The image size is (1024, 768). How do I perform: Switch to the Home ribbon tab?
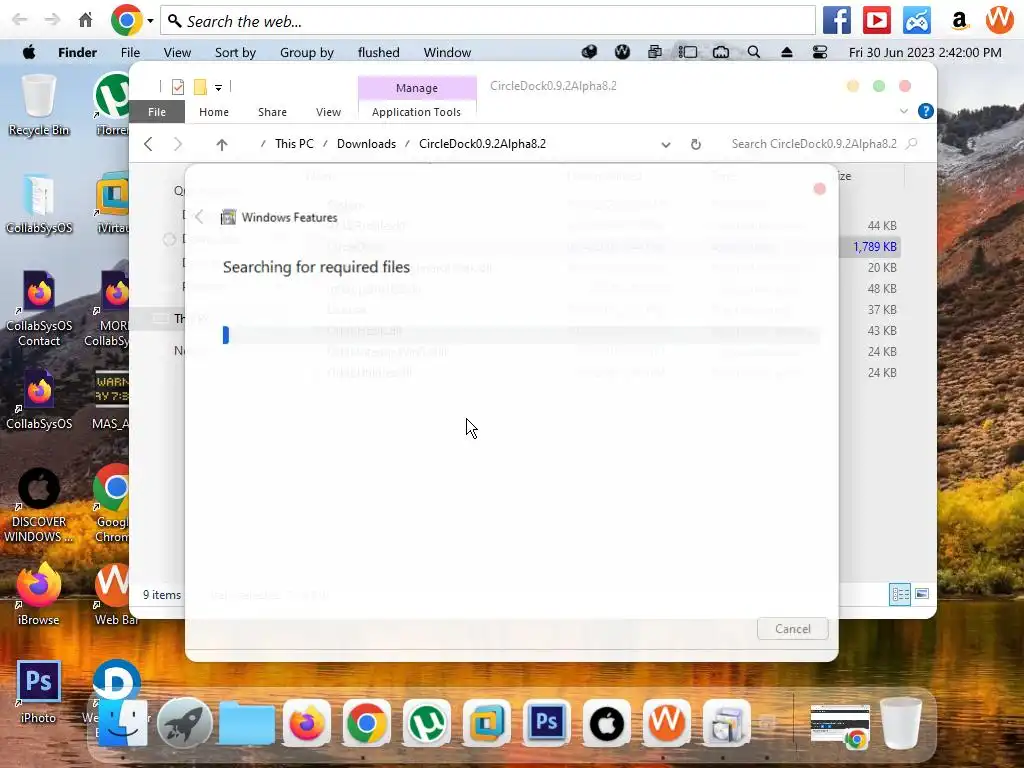click(214, 112)
